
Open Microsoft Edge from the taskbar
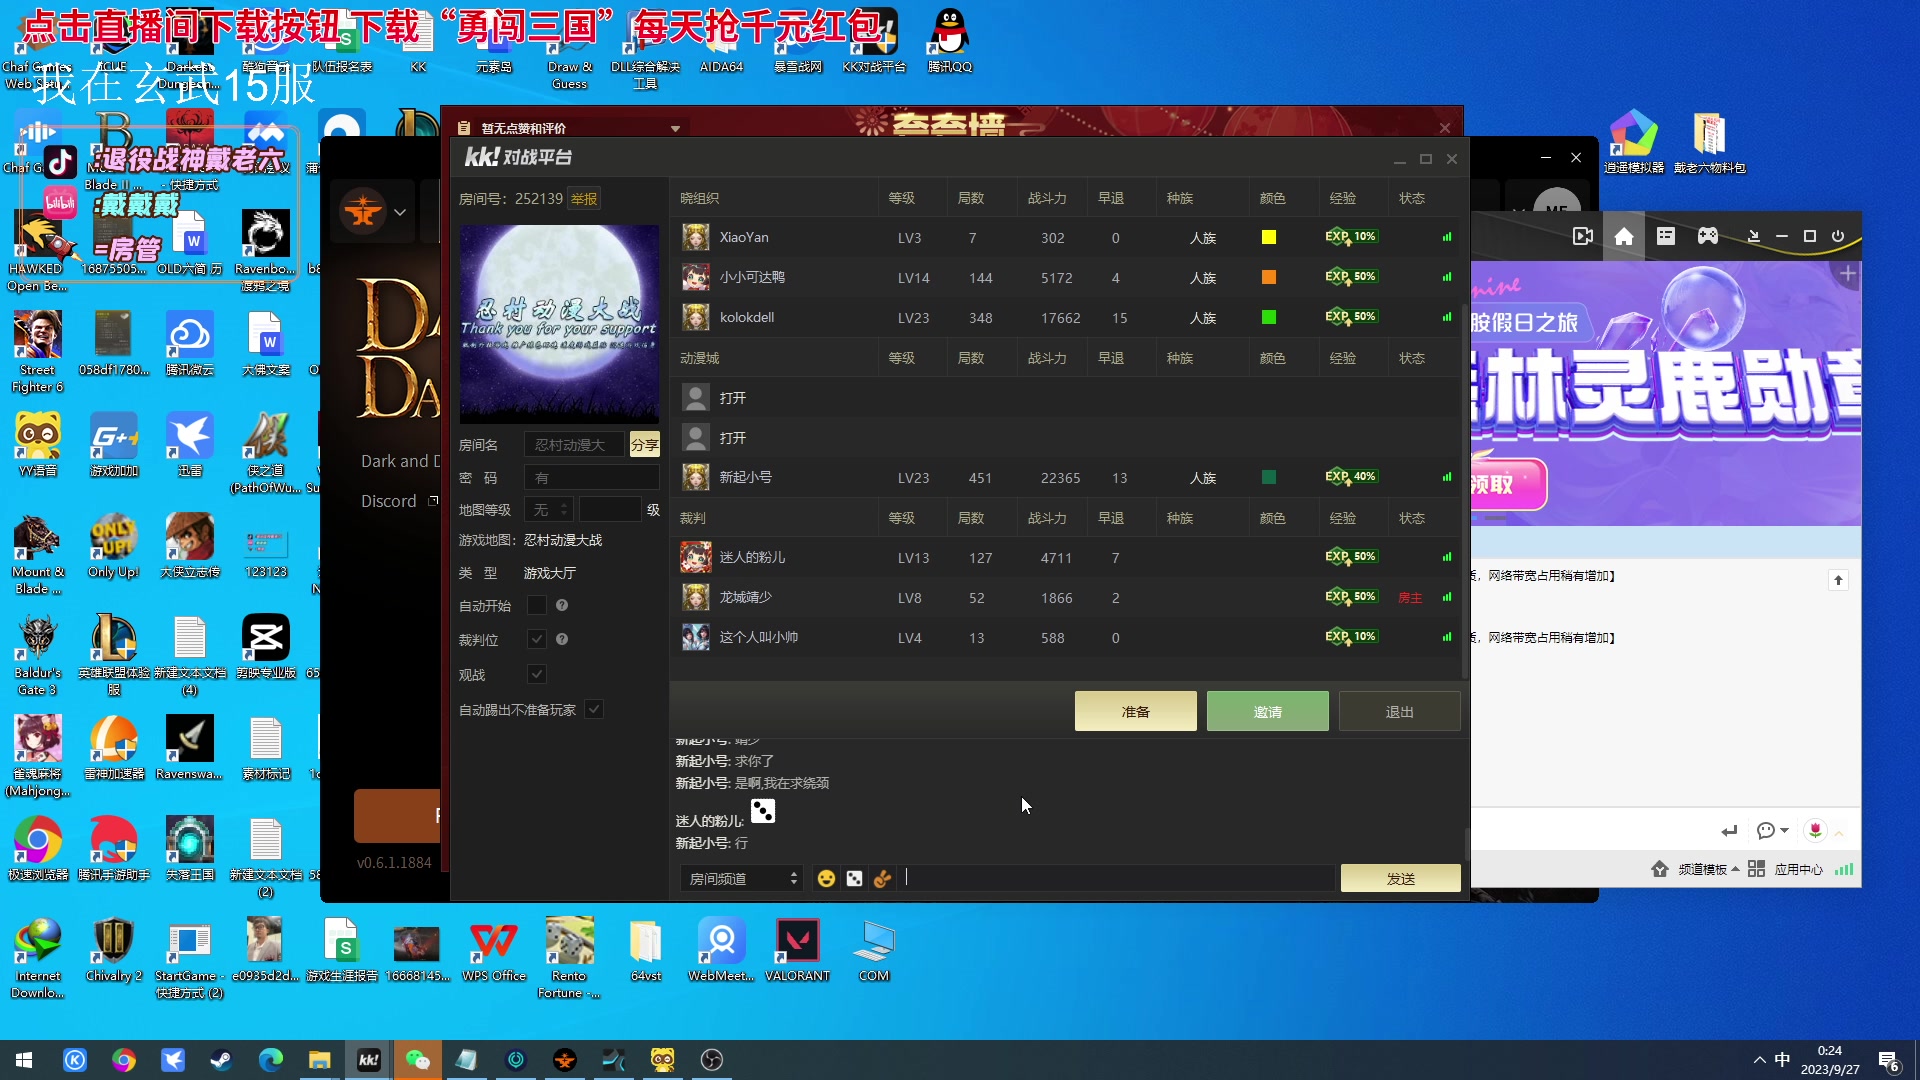click(x=270, y=1060)
